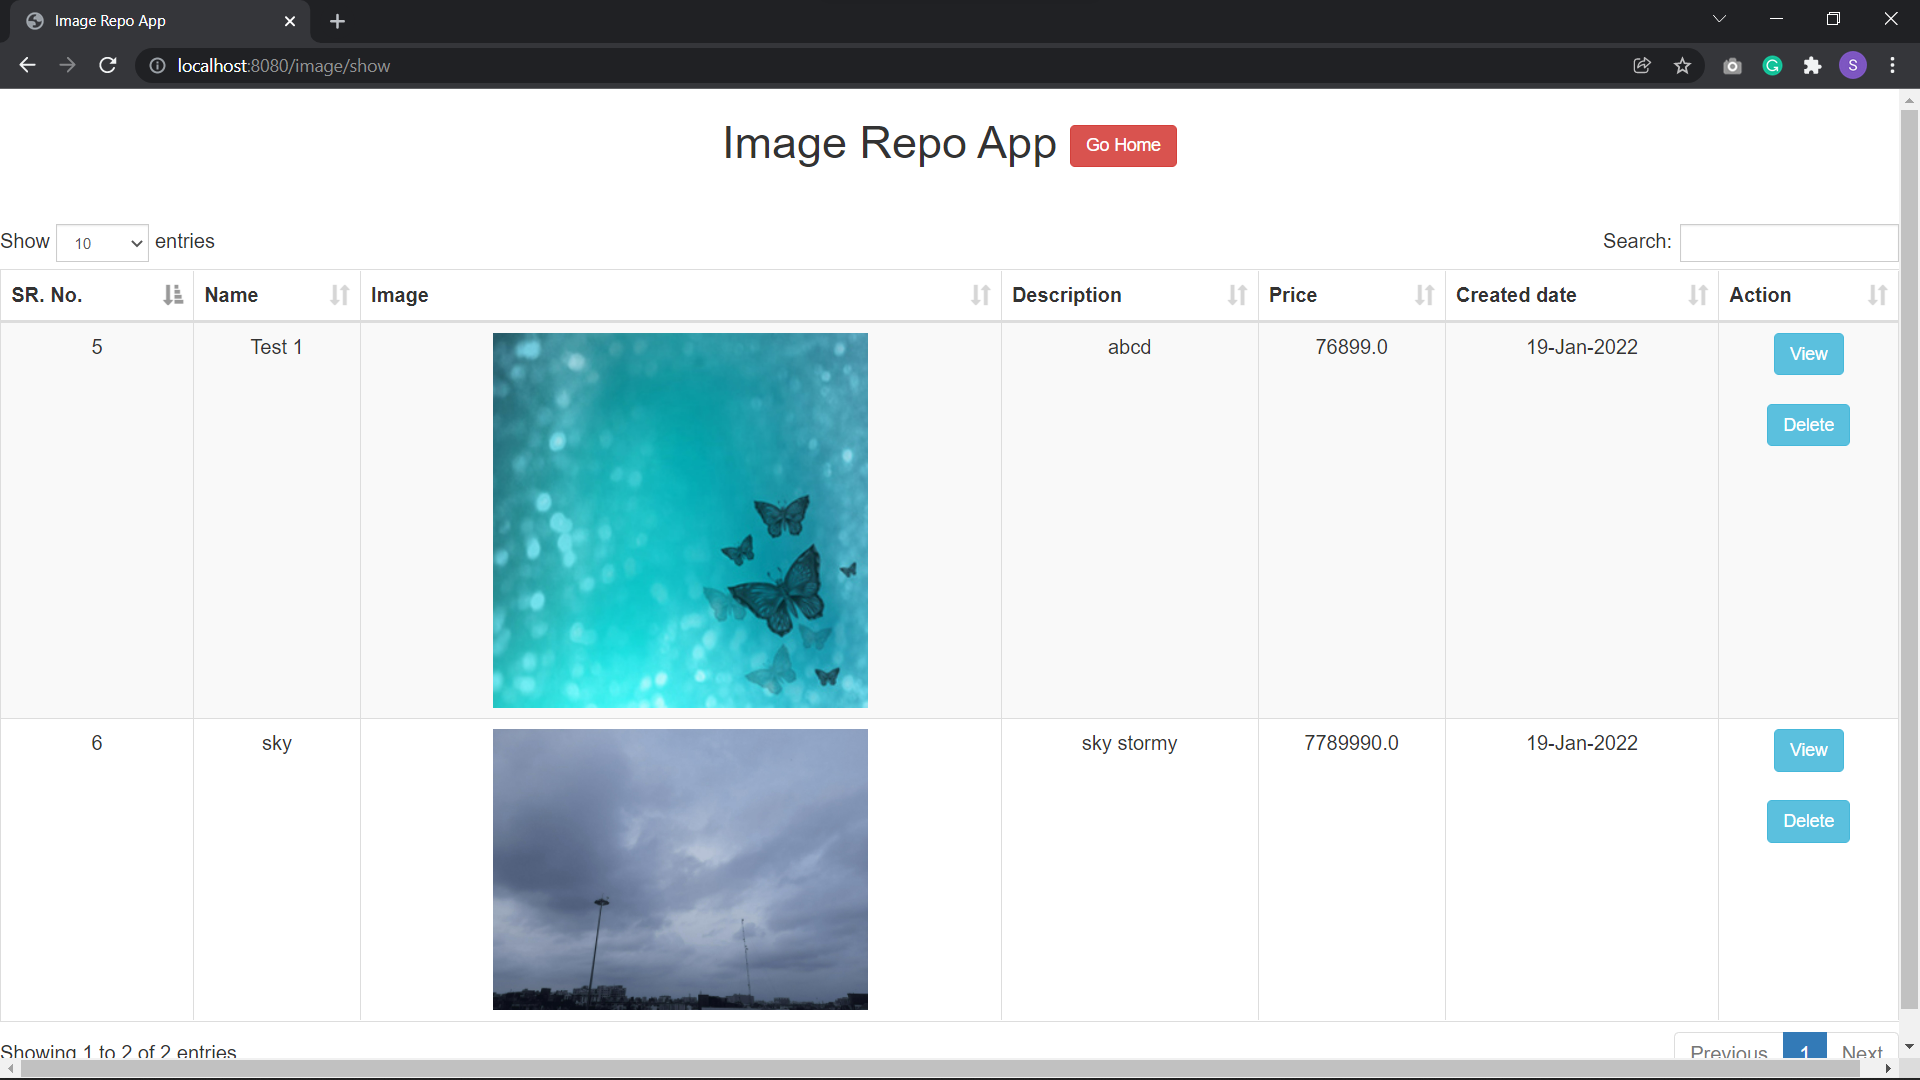Click the browser forward arrow

pos(67,66)
